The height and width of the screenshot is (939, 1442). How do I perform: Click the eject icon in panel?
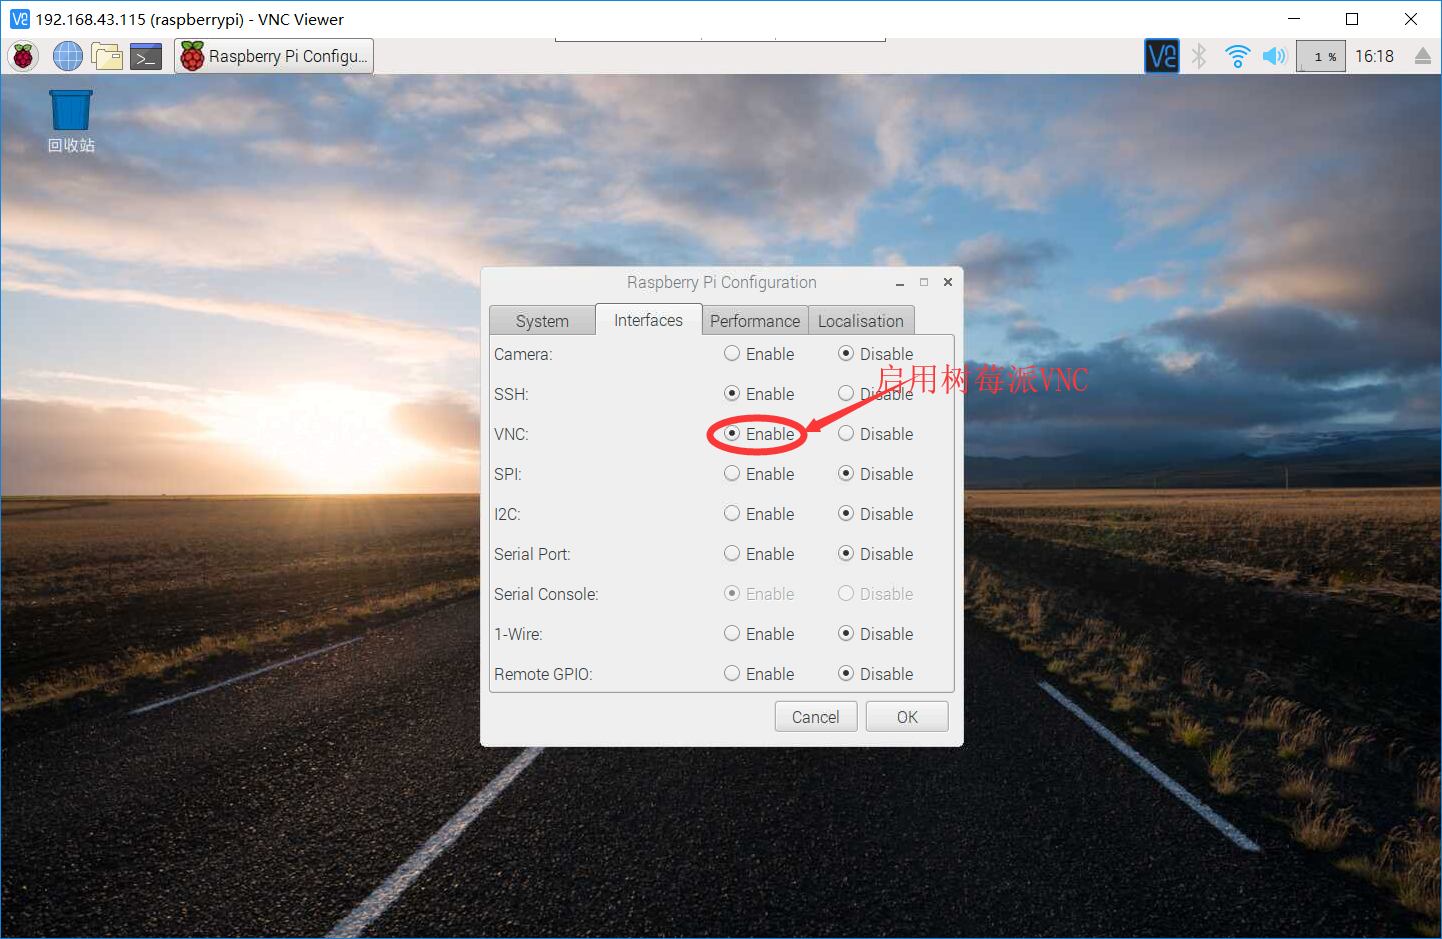1422,56
